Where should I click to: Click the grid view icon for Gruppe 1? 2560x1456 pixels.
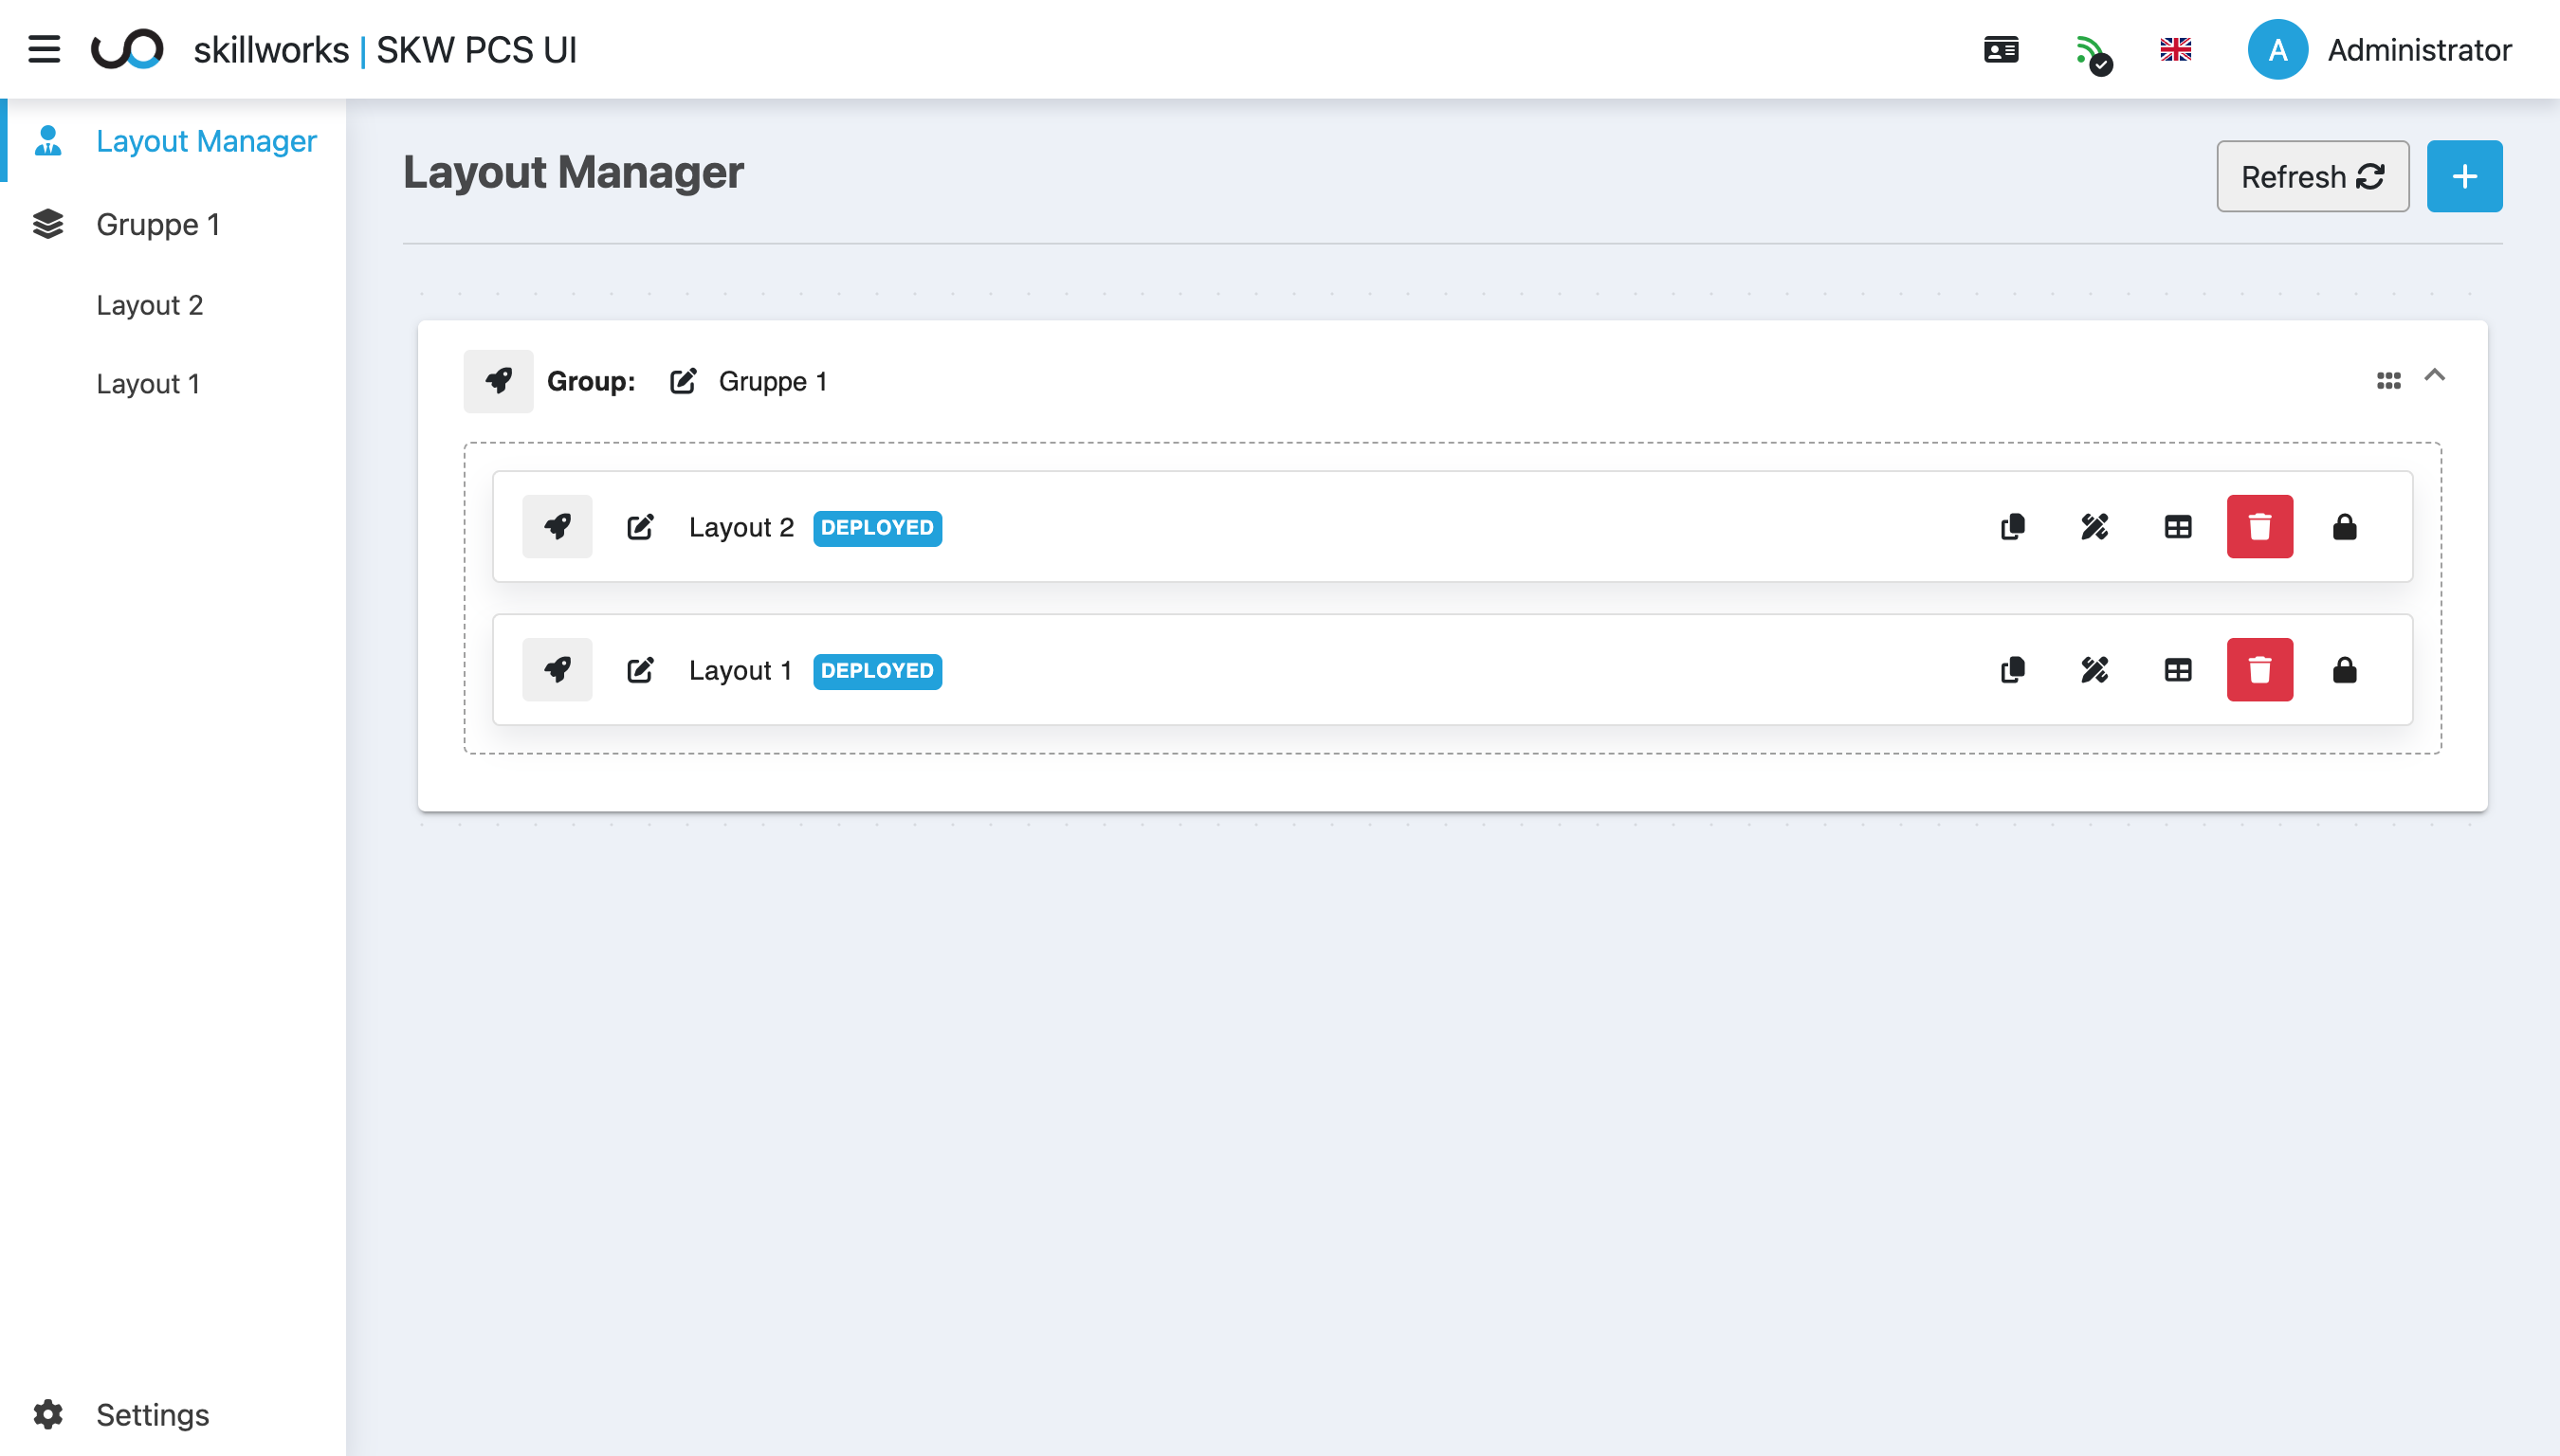pyautogui.click(x=2388, y=381)
